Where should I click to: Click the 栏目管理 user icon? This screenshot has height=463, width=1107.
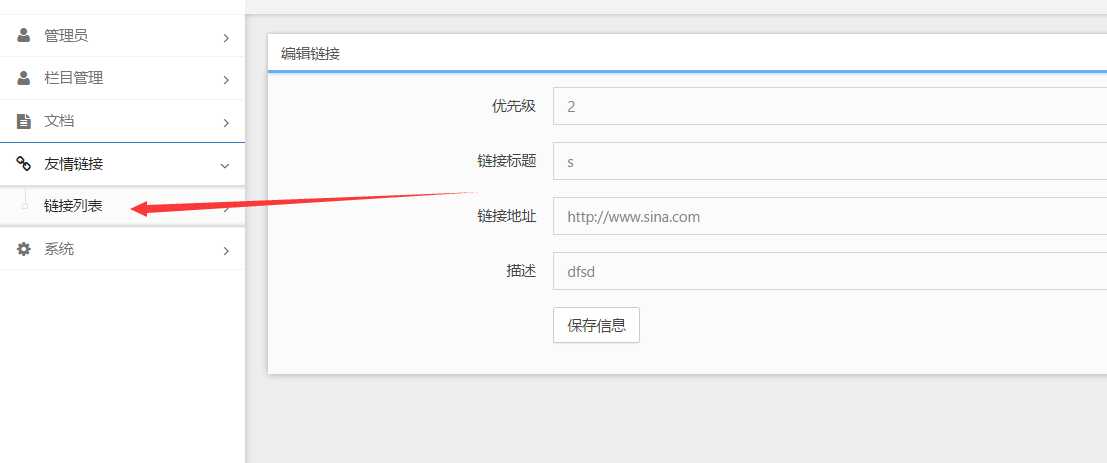pyautogui.click(x=23, y=78)
